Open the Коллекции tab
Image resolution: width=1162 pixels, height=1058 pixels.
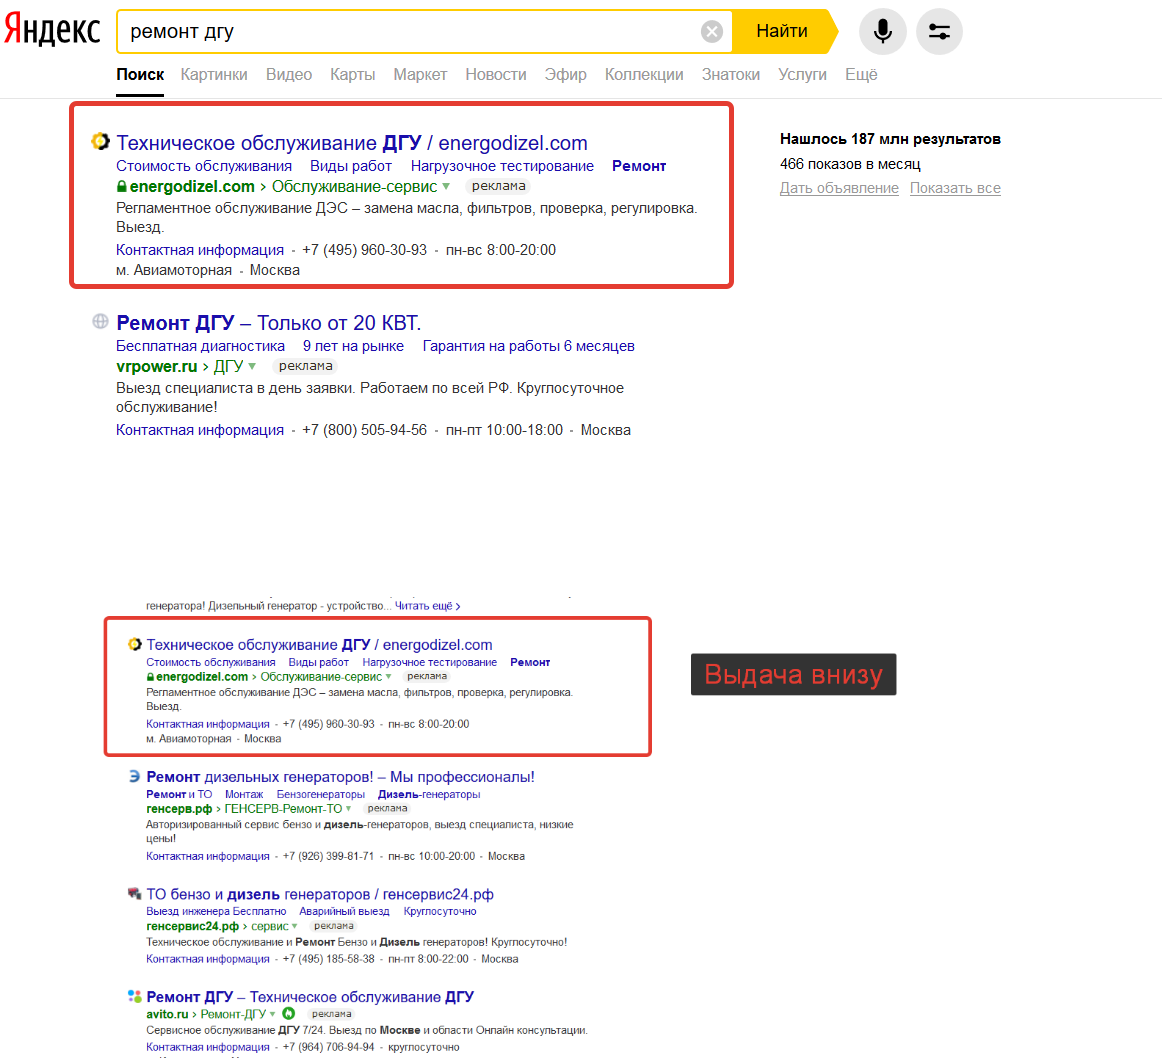(x=644, y=74)
